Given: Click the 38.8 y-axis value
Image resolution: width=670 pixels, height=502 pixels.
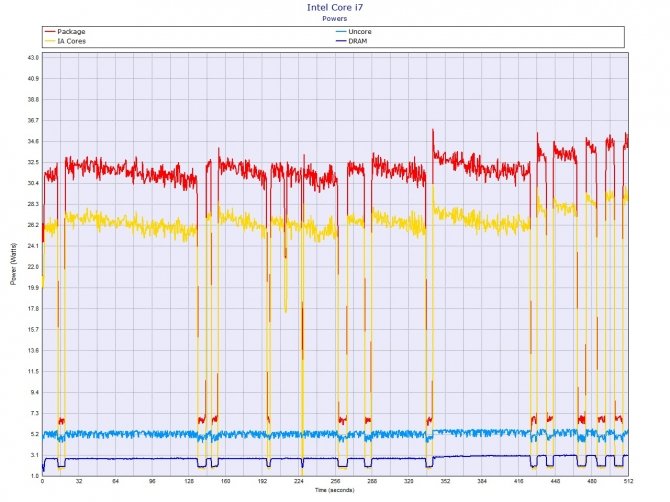Looking at the screenshot, I should (x=34, y=99).
